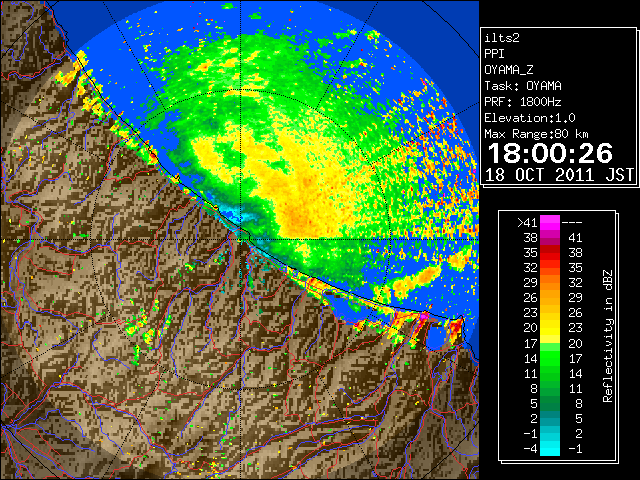
Task: Click the PPI scan type label
Action: (494, 54)
